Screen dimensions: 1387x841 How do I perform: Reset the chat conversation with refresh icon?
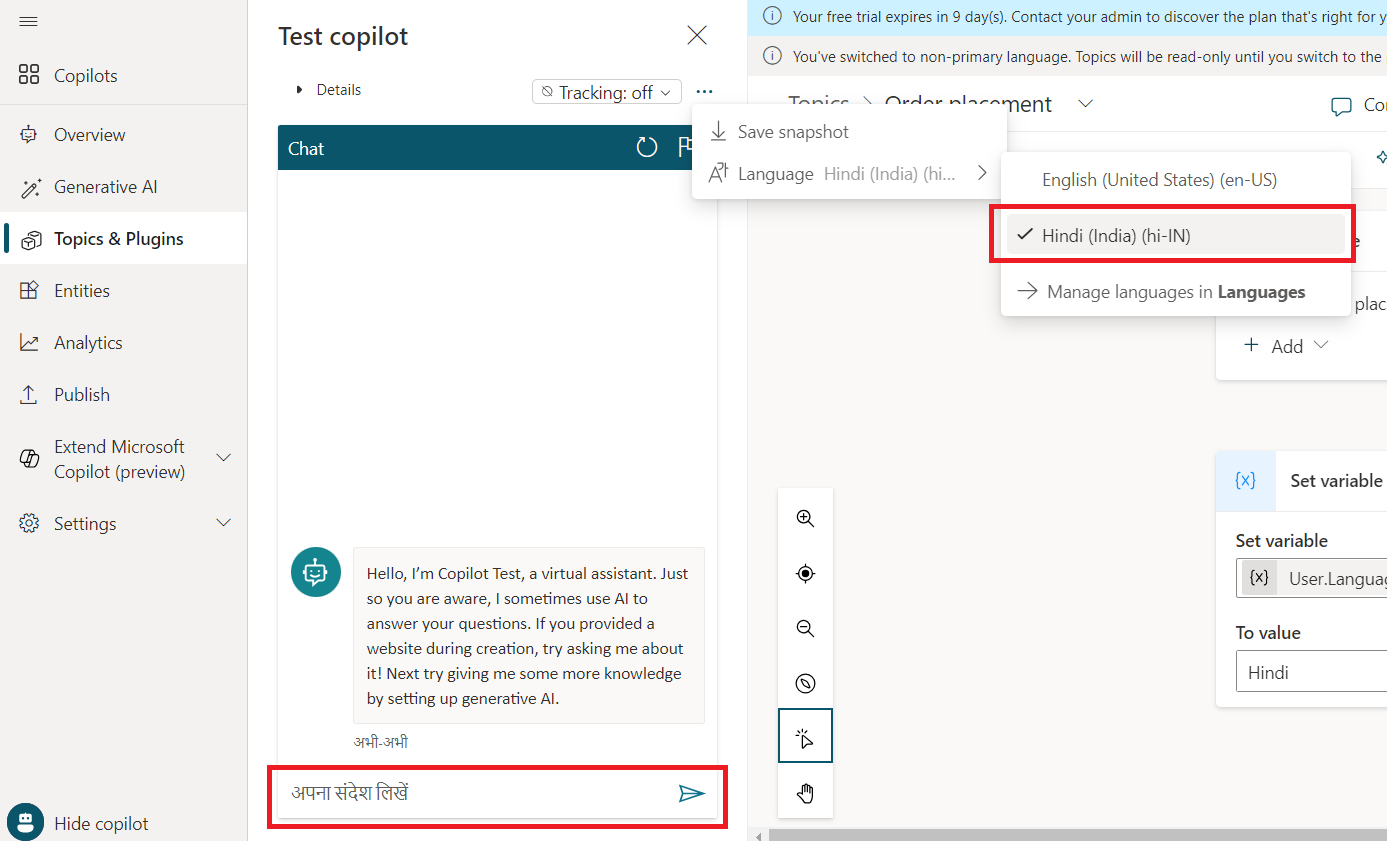[647, 148]
